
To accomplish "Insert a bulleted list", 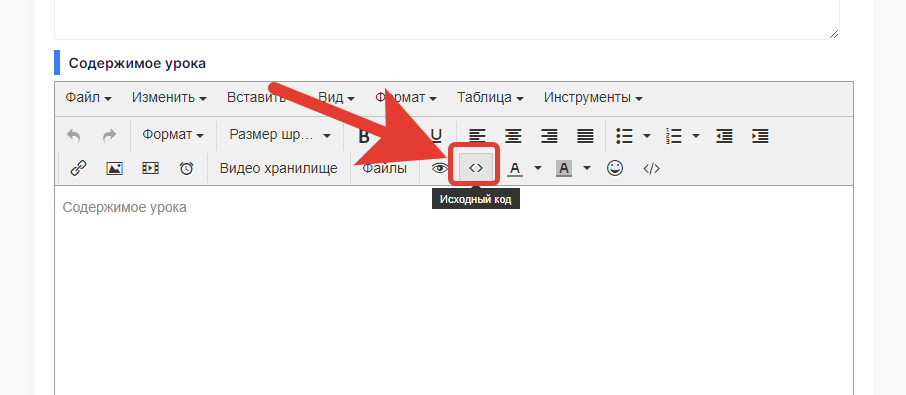I will point(625,136).
